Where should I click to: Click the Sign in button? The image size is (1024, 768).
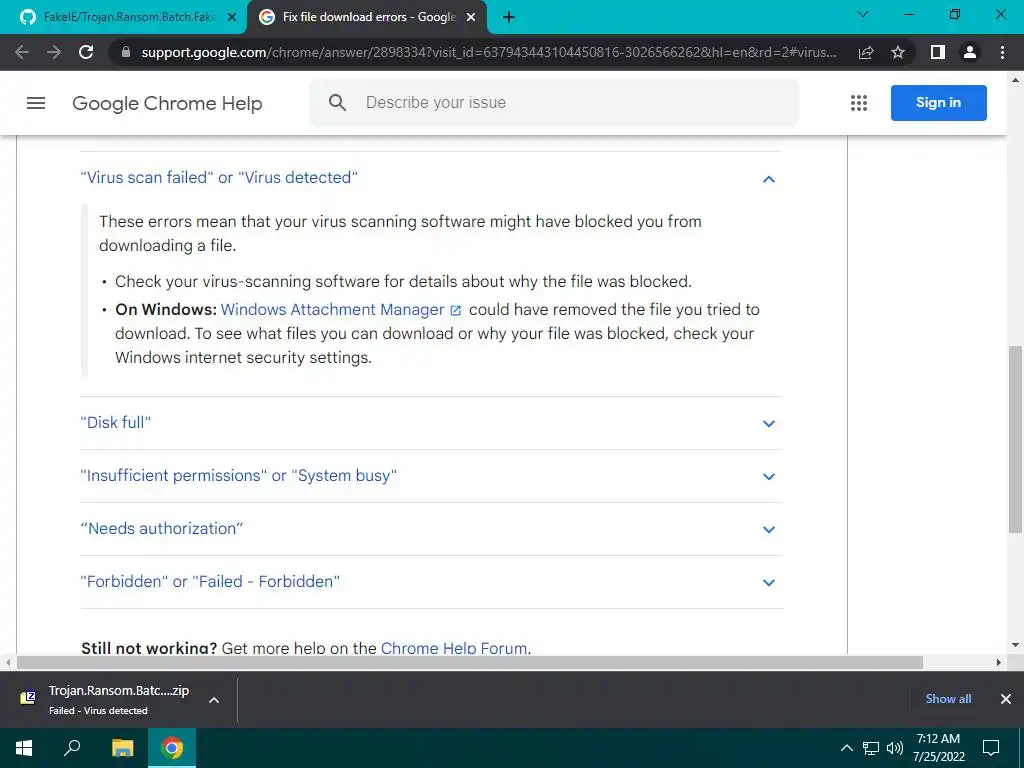point(938,103)
